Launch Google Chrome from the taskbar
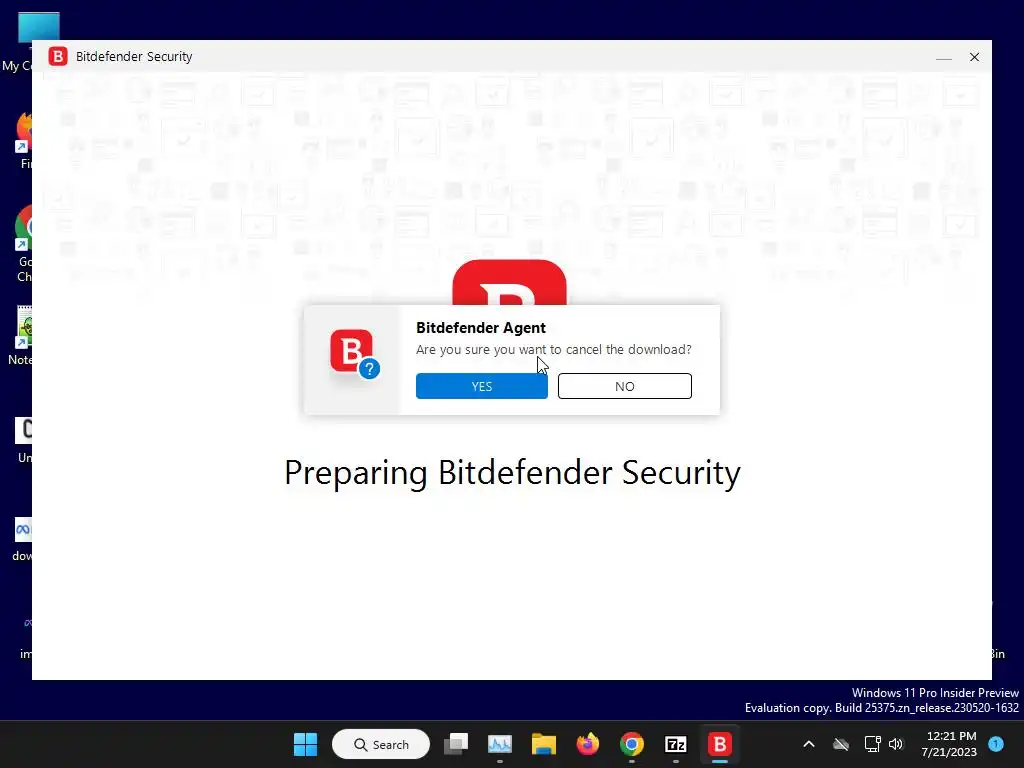Image resolution: width=1024 pixels, height=768 pixels. [632, 744]
